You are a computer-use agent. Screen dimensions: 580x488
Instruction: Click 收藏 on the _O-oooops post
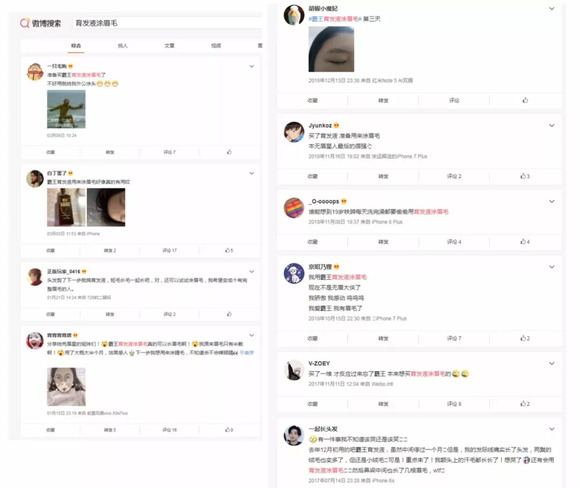click(x=313, y=242)
